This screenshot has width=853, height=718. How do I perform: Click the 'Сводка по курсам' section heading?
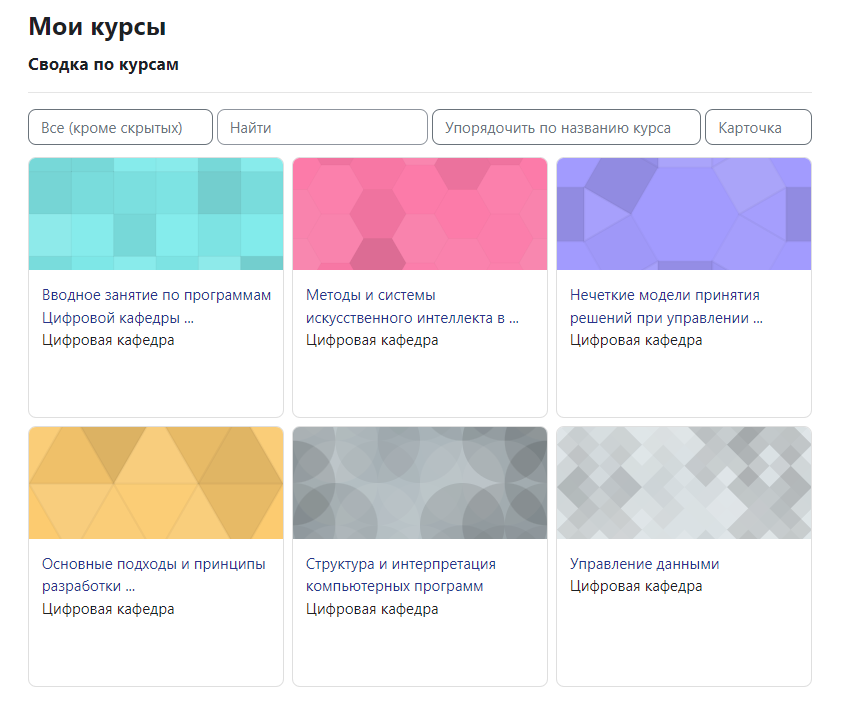(x=103, y=65)
